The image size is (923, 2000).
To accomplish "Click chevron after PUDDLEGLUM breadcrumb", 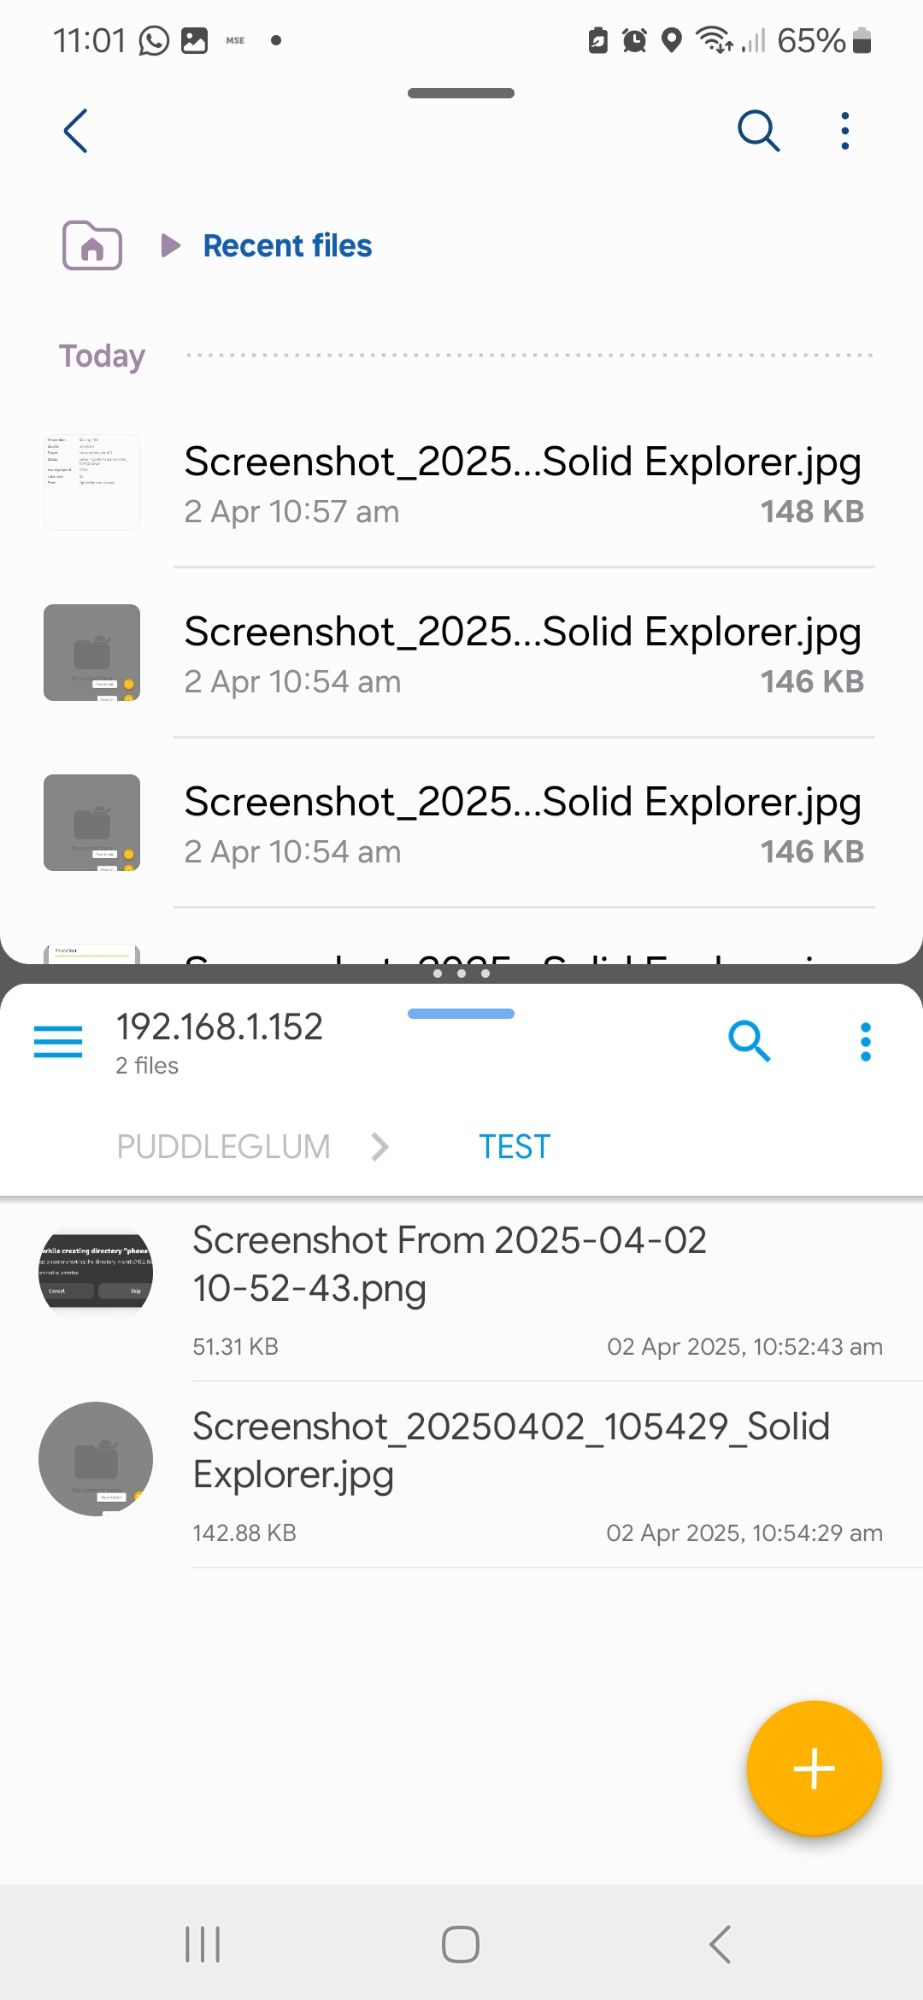I will point(379,1146).
